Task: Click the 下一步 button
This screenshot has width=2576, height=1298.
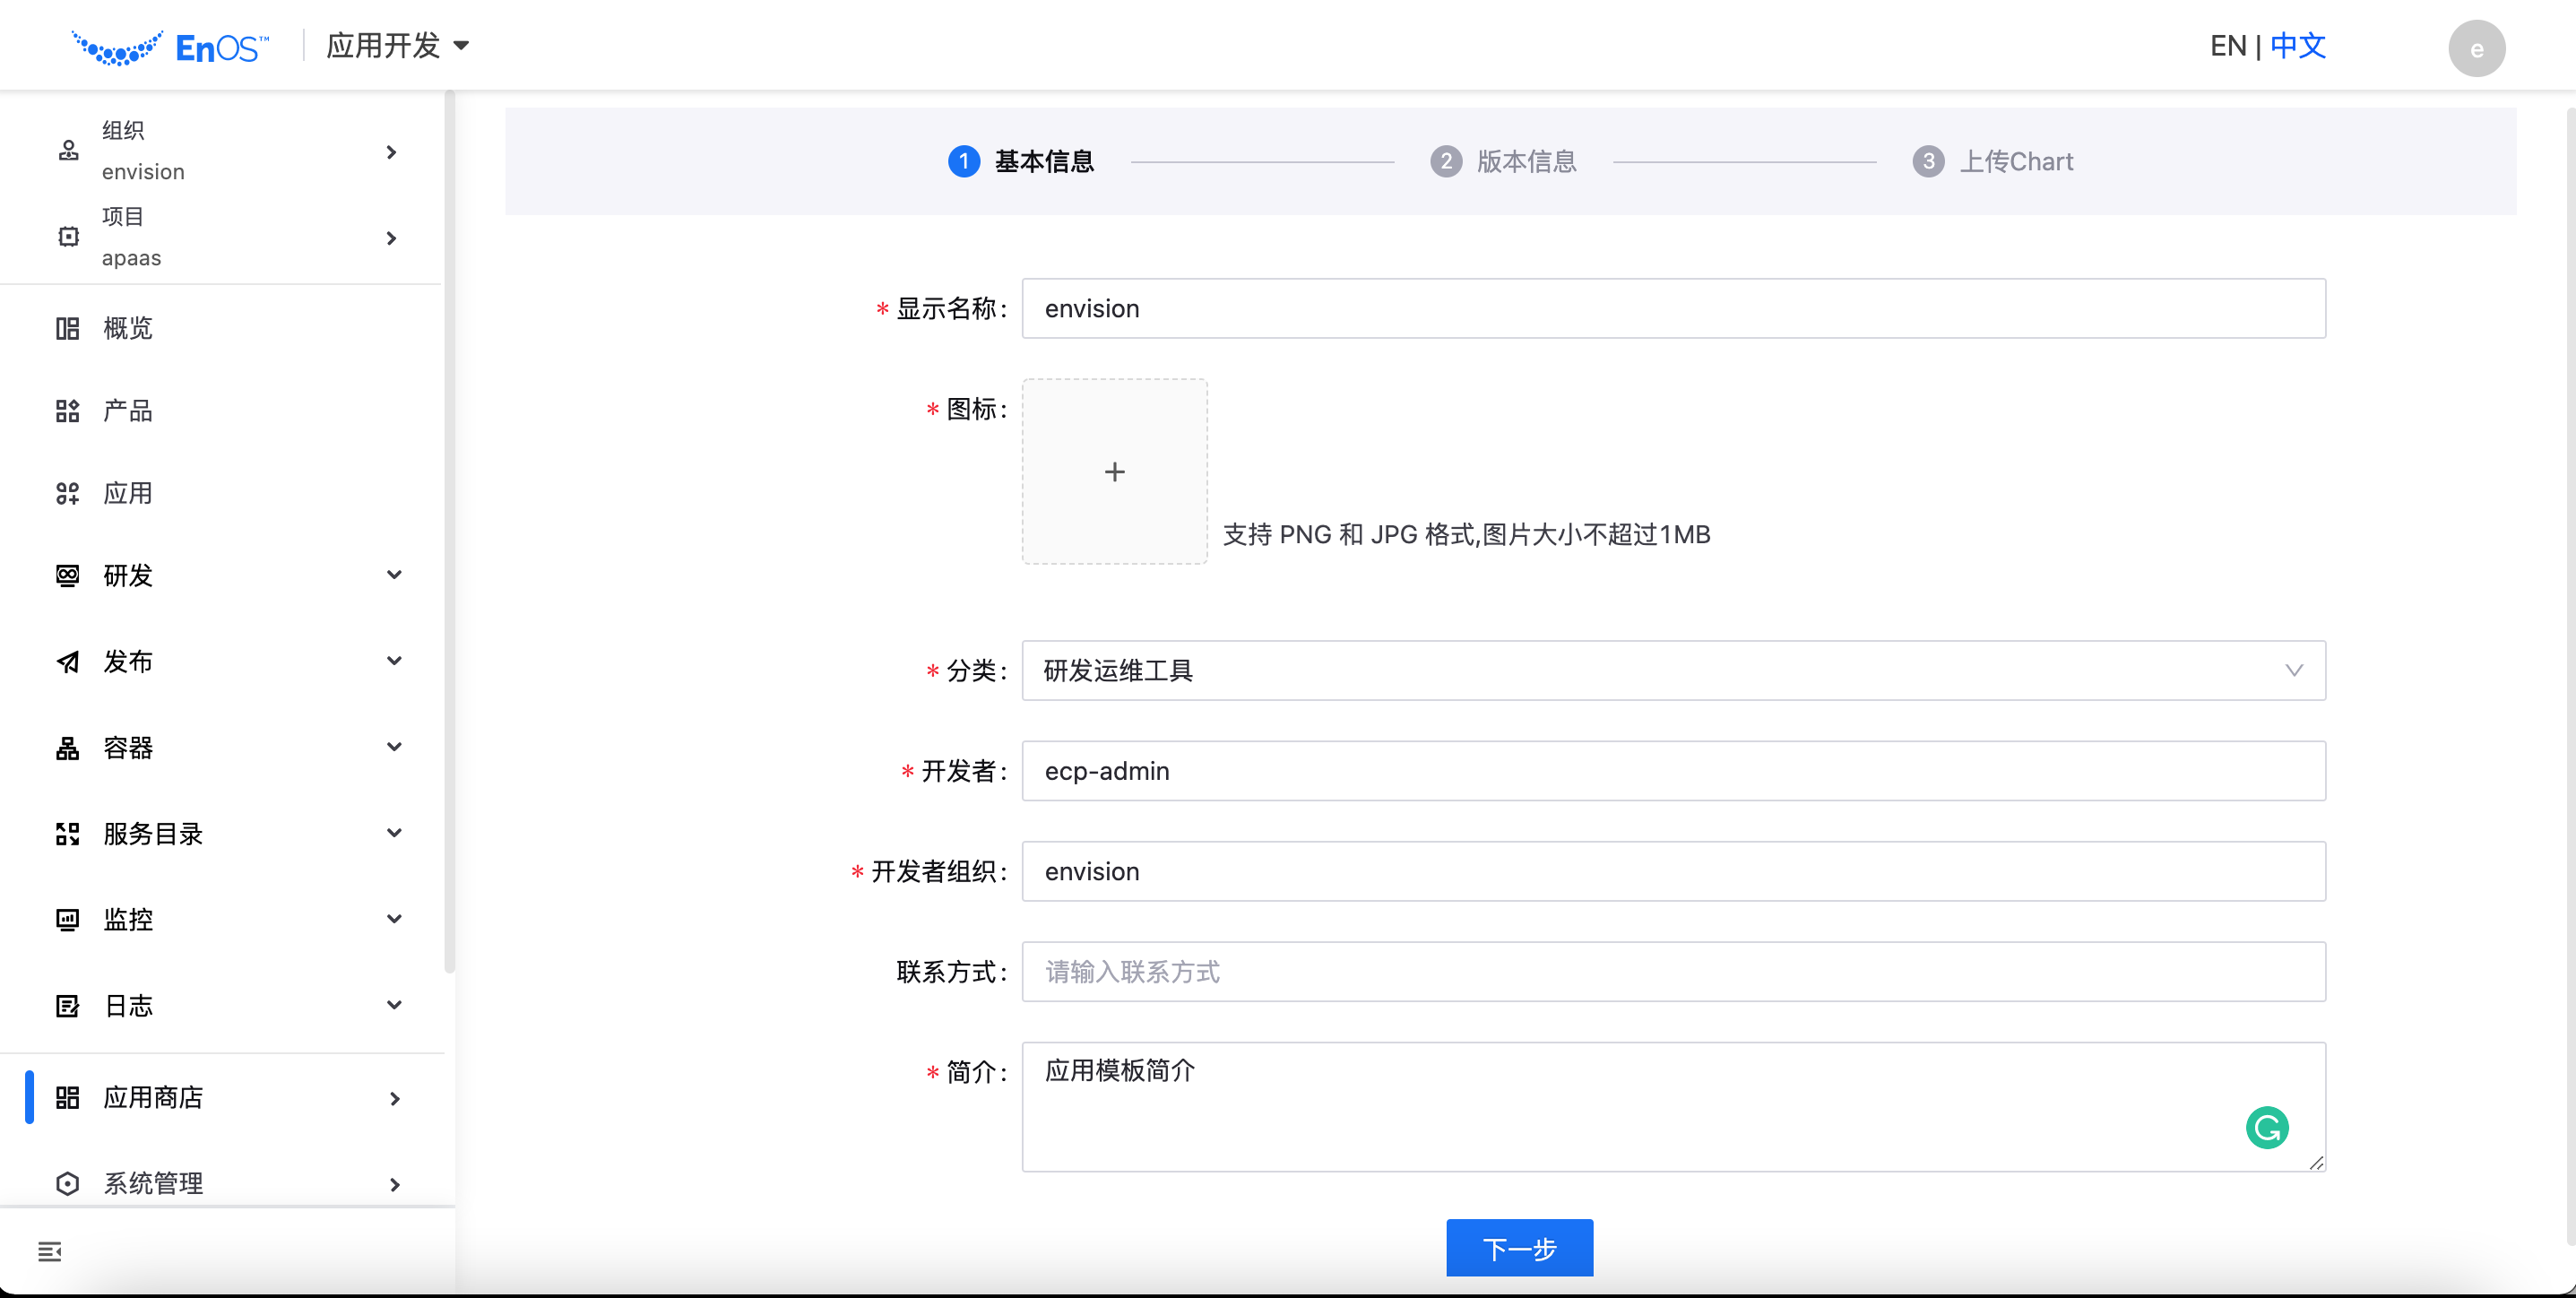Action: click(1520, 1249)
